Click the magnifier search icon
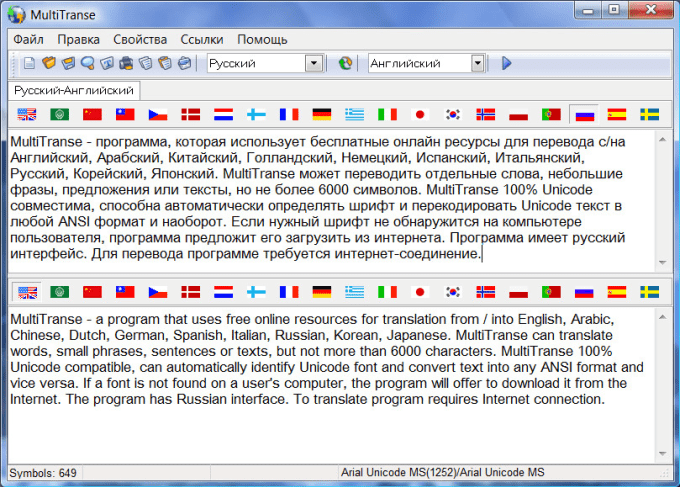Viewport: 680px width, 487px height. pyautogui.click(x=88, y=63)
